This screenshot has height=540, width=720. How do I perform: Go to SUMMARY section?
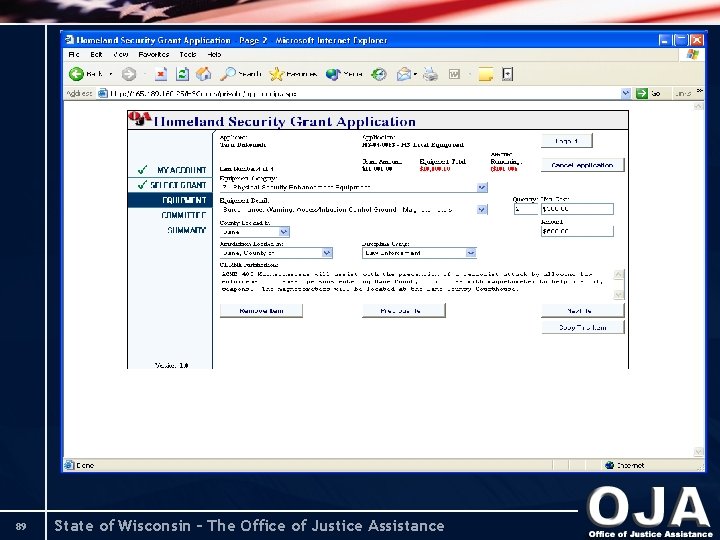[x=186, y=230]
